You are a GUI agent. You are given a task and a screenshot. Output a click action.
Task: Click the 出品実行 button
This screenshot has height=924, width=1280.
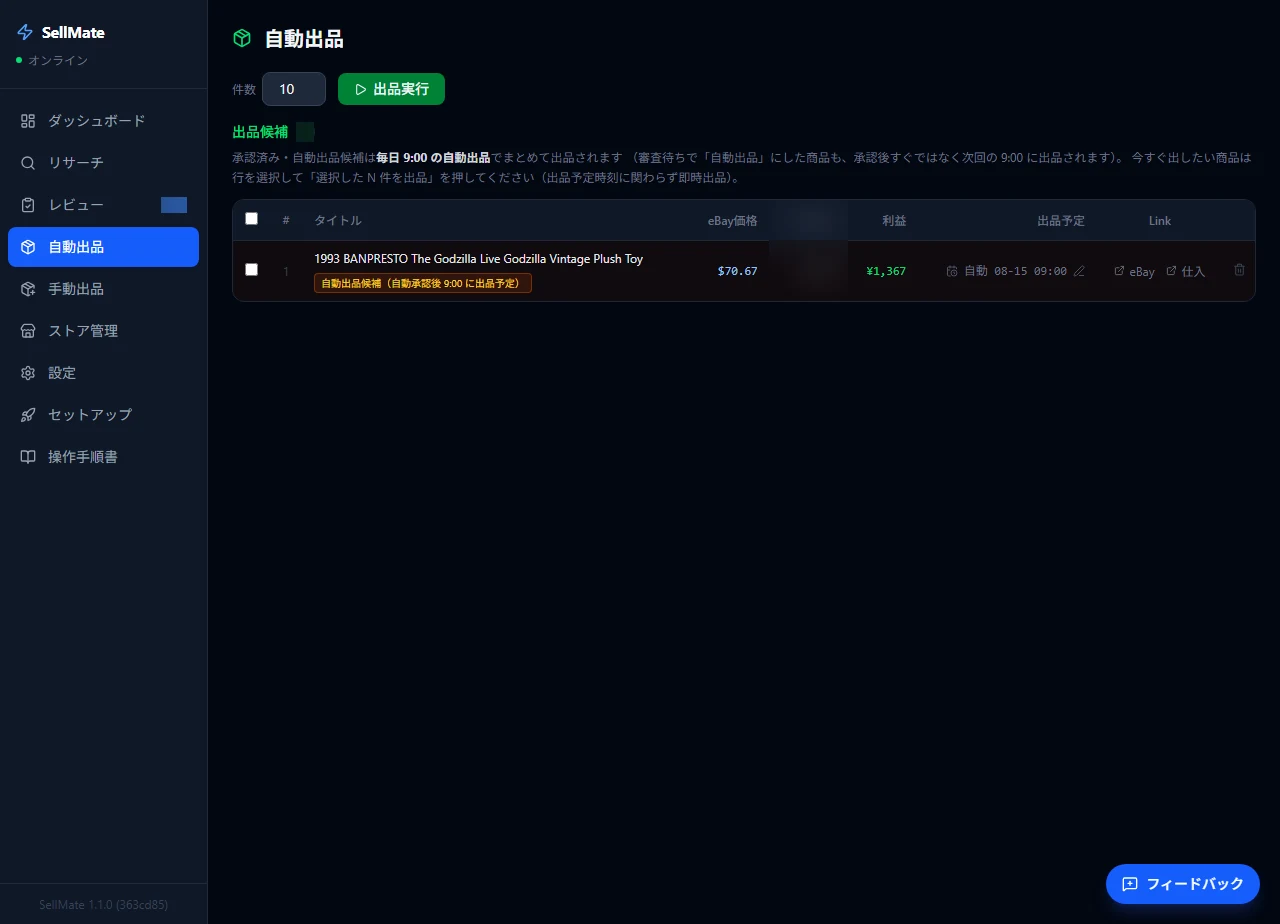(x=391, y=89)
